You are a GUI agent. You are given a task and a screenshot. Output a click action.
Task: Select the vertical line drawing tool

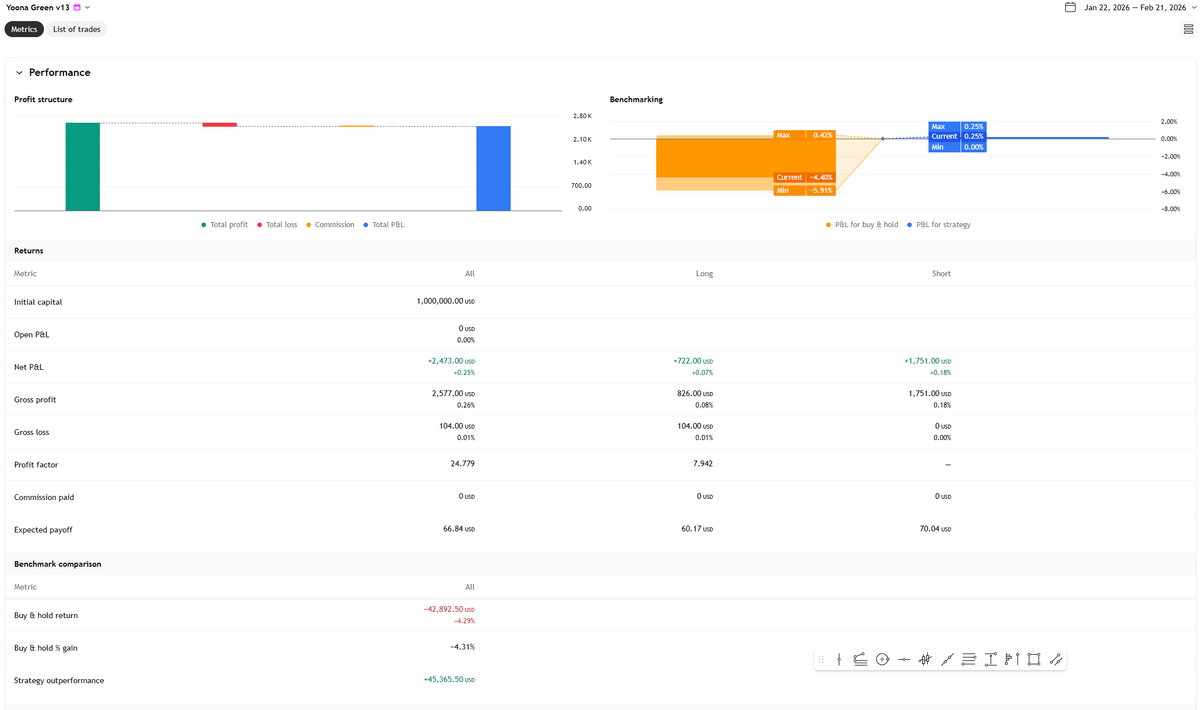[839, 659]
